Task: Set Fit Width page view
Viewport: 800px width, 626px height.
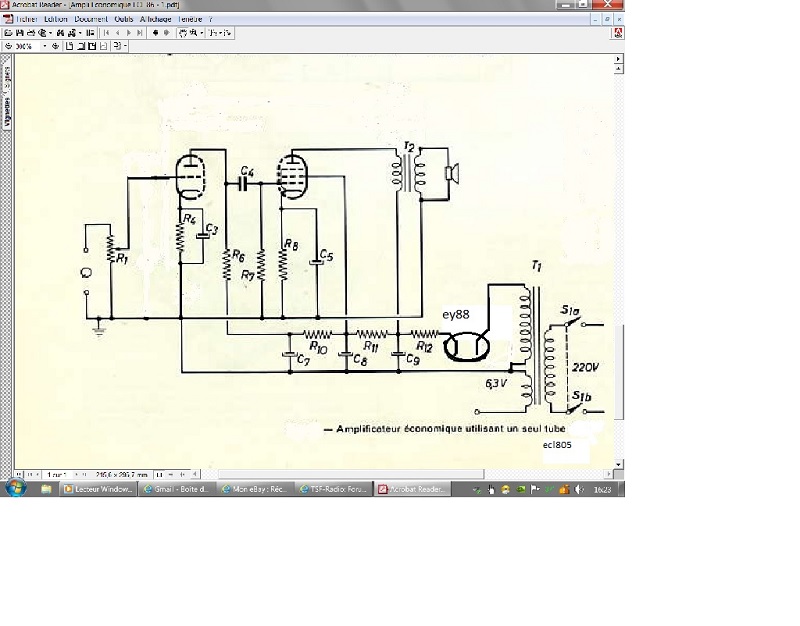Action: click(92, 46)
